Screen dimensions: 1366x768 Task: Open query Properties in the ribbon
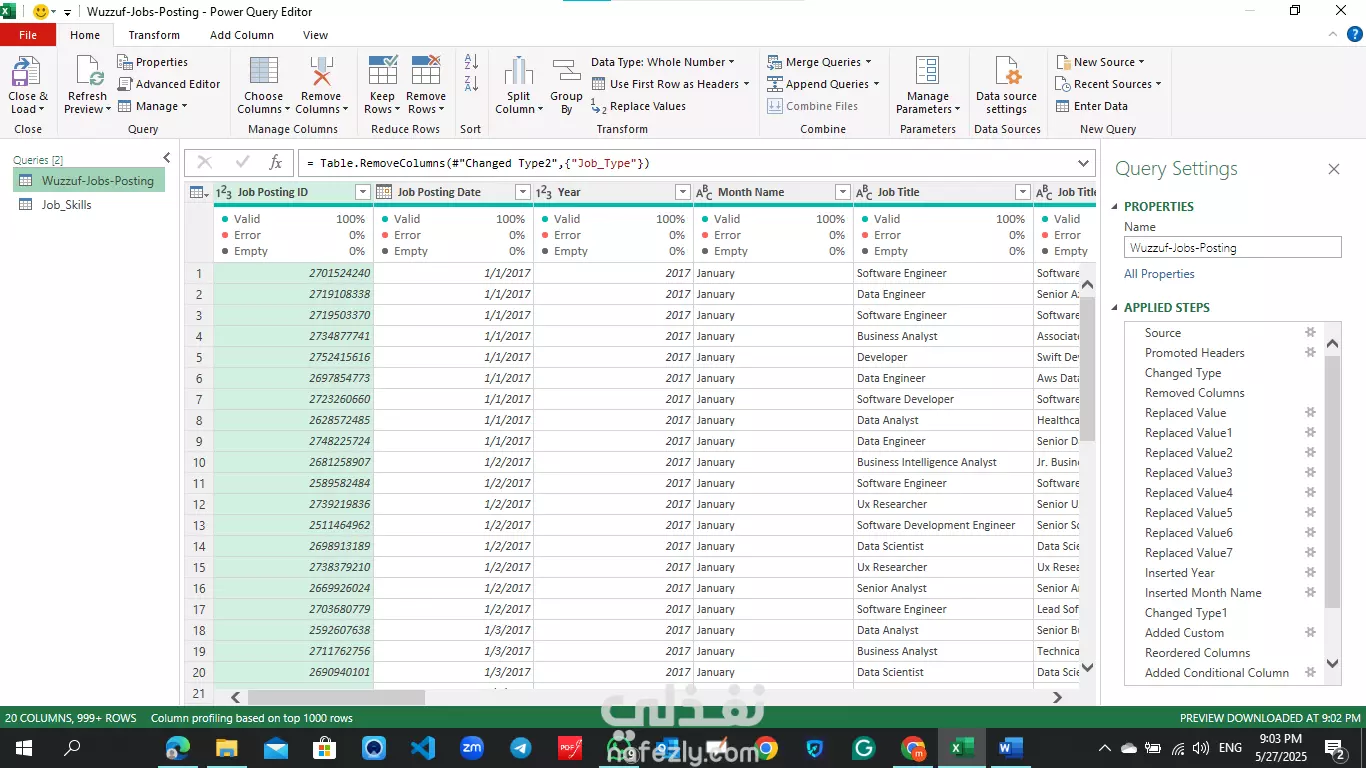tap(153, 62)
